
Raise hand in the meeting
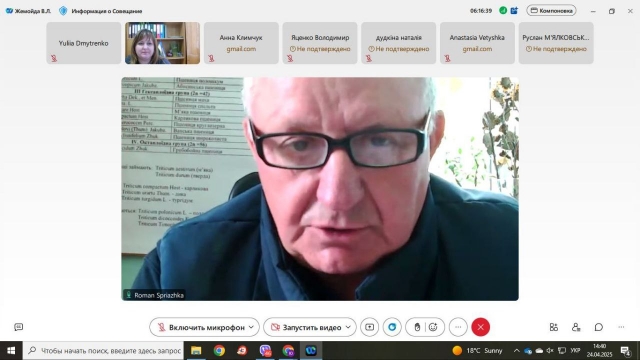(417, 327)
